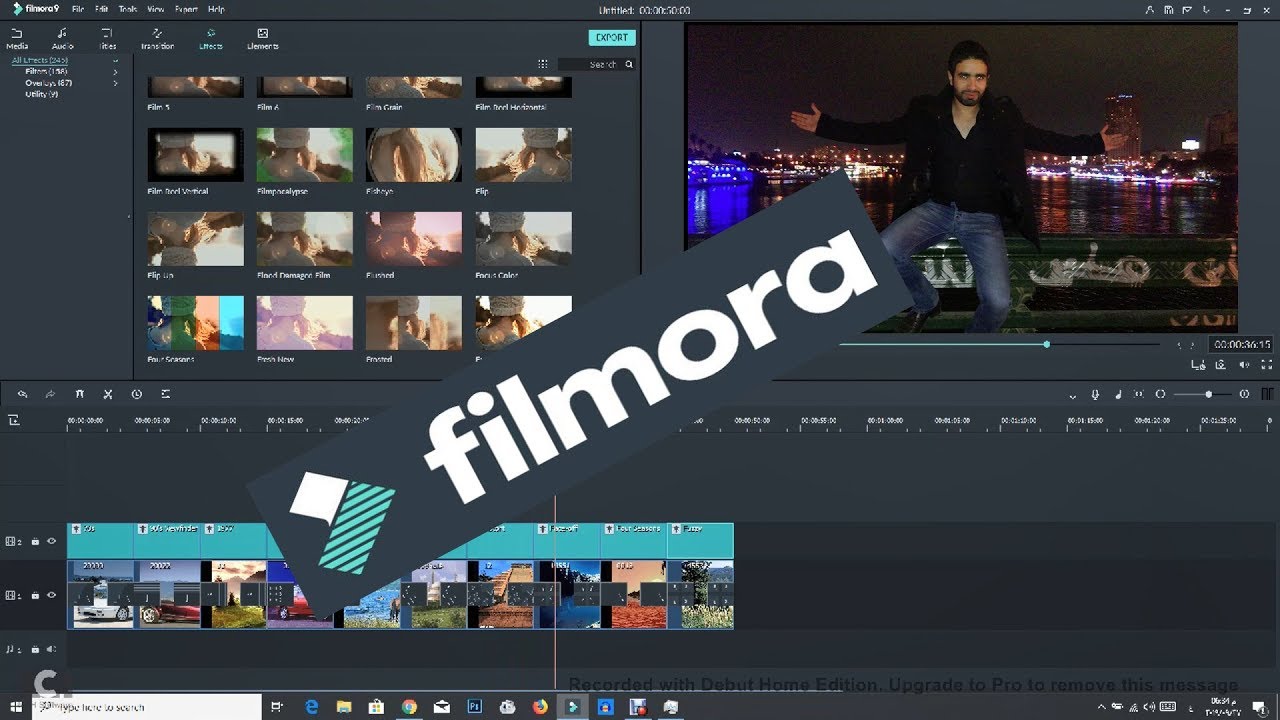Adjust the timeline zoom slider handle
The height and width of the screenshot is (720, 1280).
click(1208, 394)
